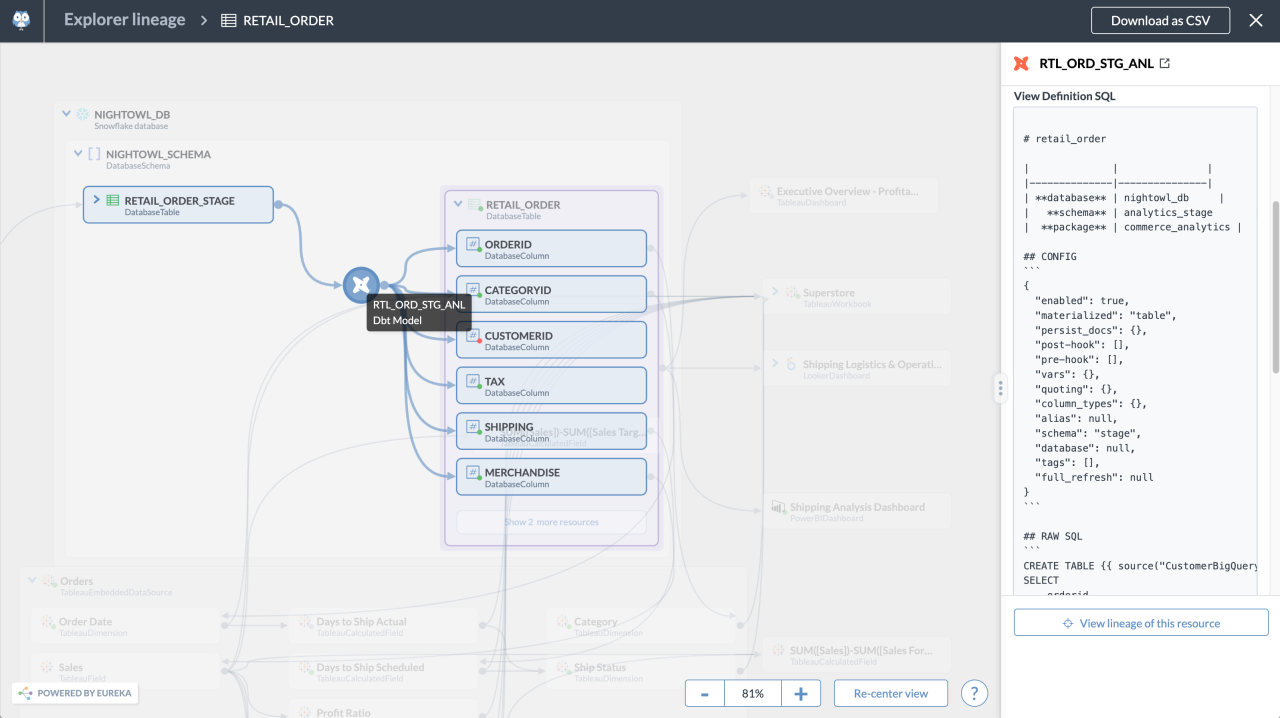Click the Powered by Eureka badge
Screen dimensions: 1280x718
74,693
